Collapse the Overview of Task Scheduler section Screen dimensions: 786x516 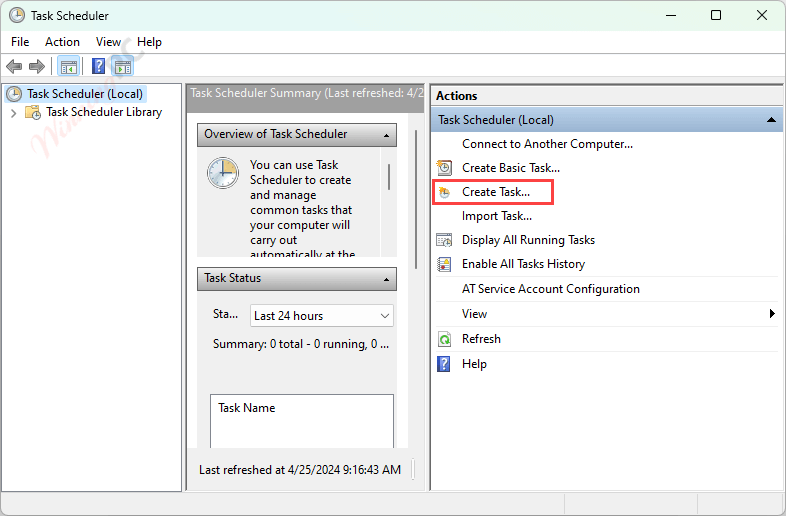[386, 135]
